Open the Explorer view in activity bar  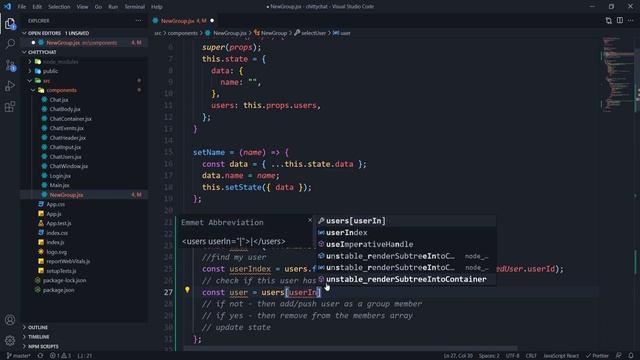10,24
